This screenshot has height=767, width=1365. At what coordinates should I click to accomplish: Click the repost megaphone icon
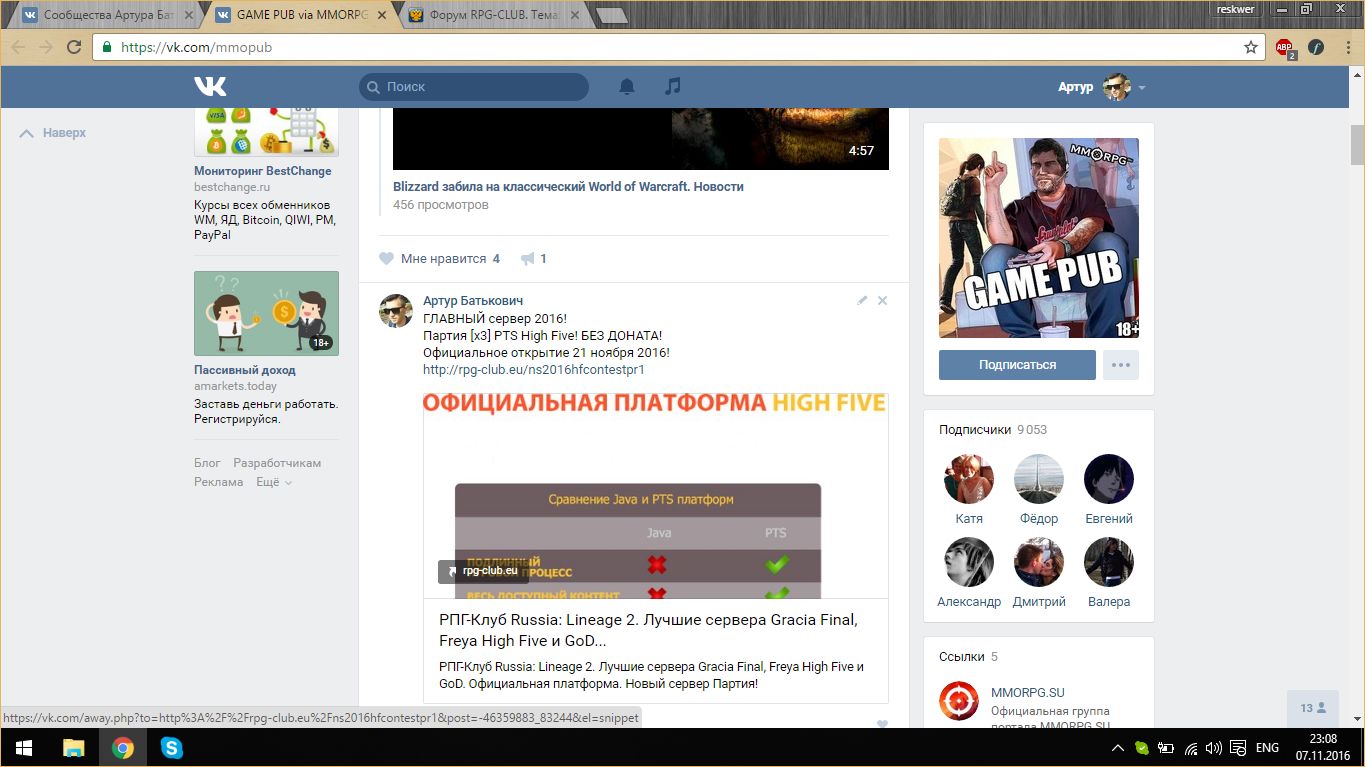[x=528, y=259]
